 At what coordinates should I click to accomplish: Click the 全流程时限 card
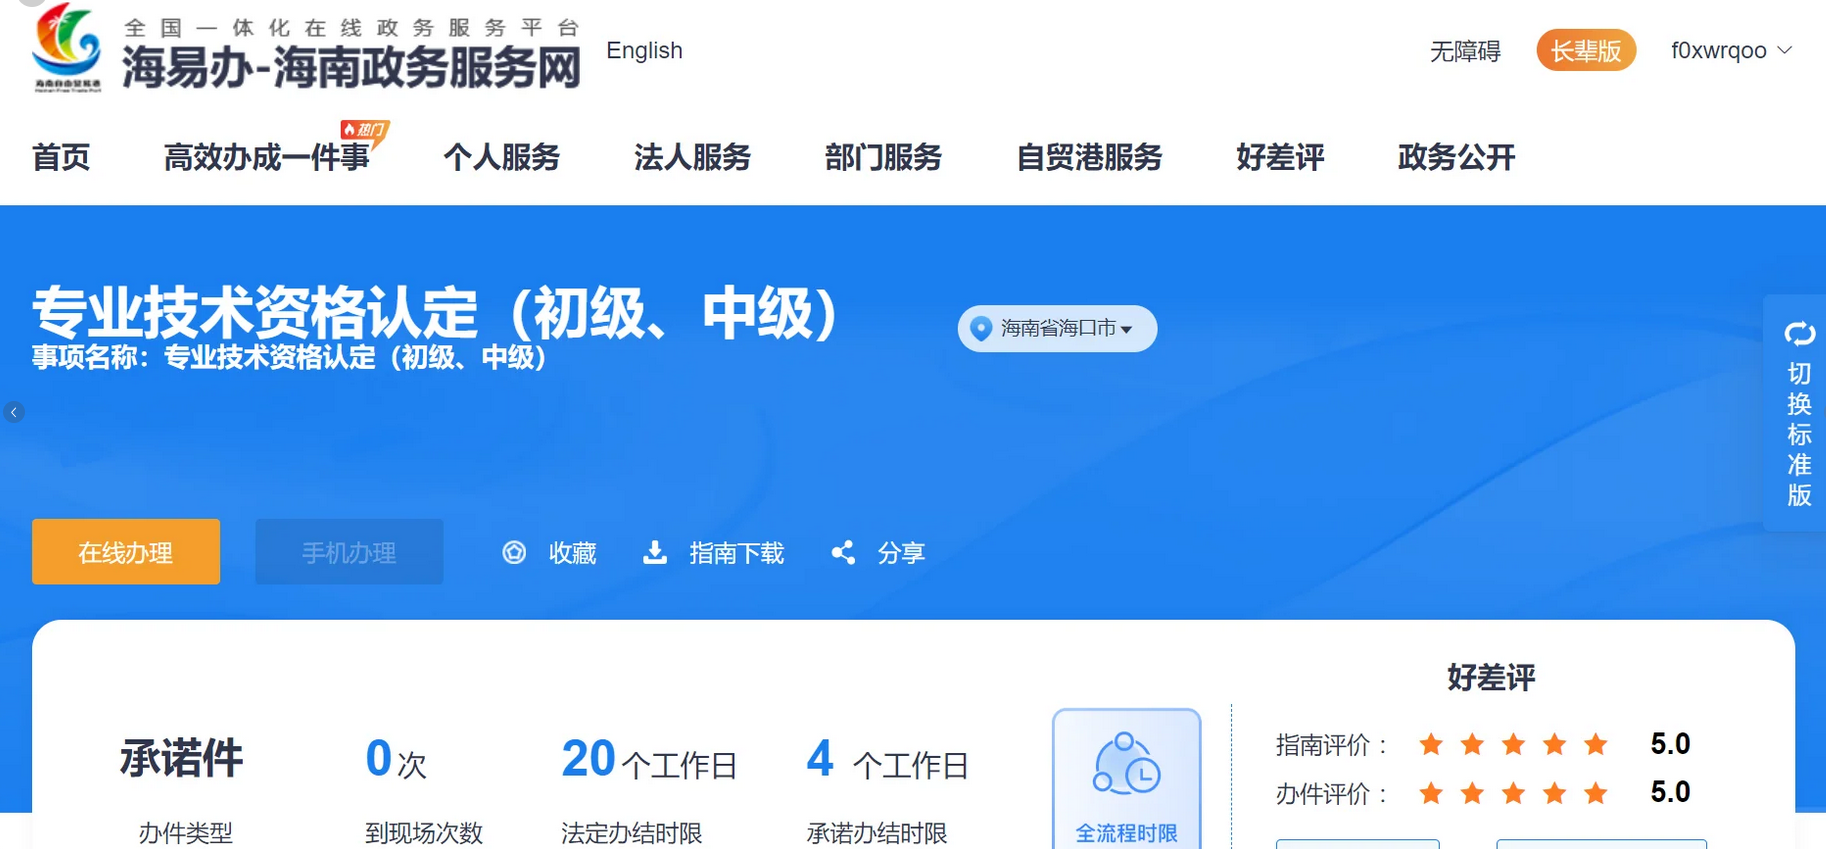click(x=1126, y=780)
